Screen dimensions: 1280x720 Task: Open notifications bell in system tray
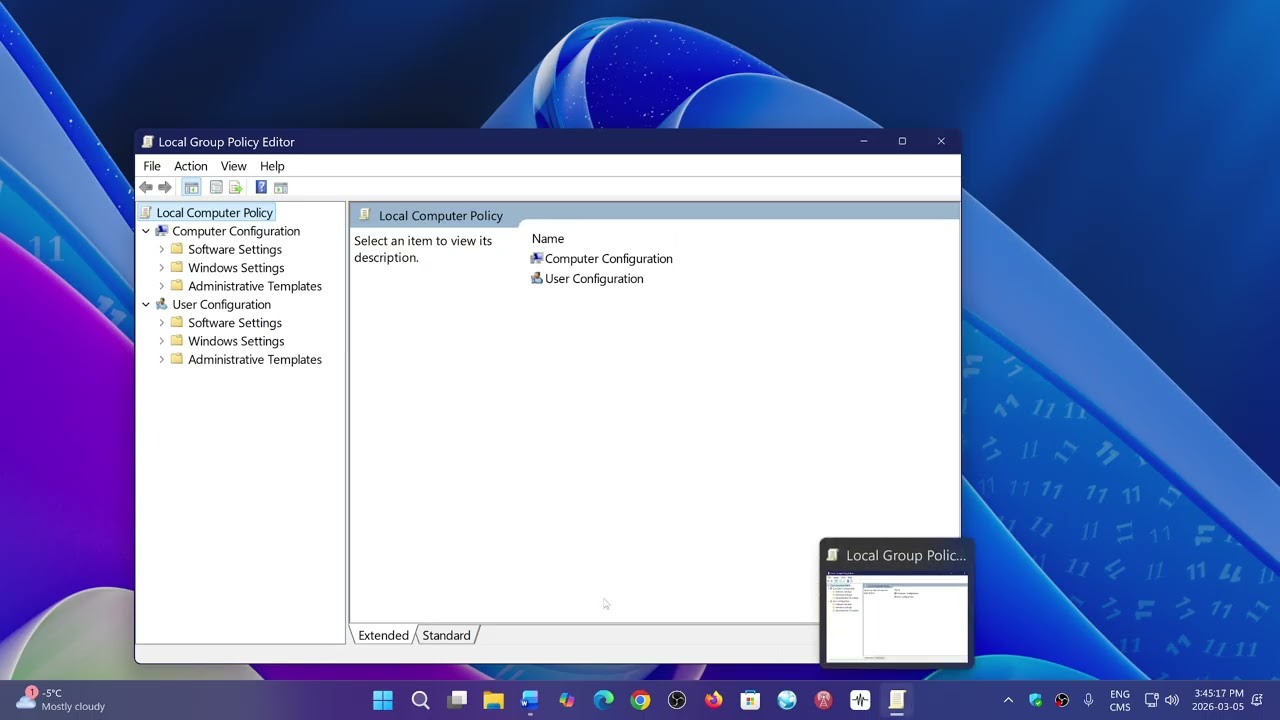coord(1257,700)
